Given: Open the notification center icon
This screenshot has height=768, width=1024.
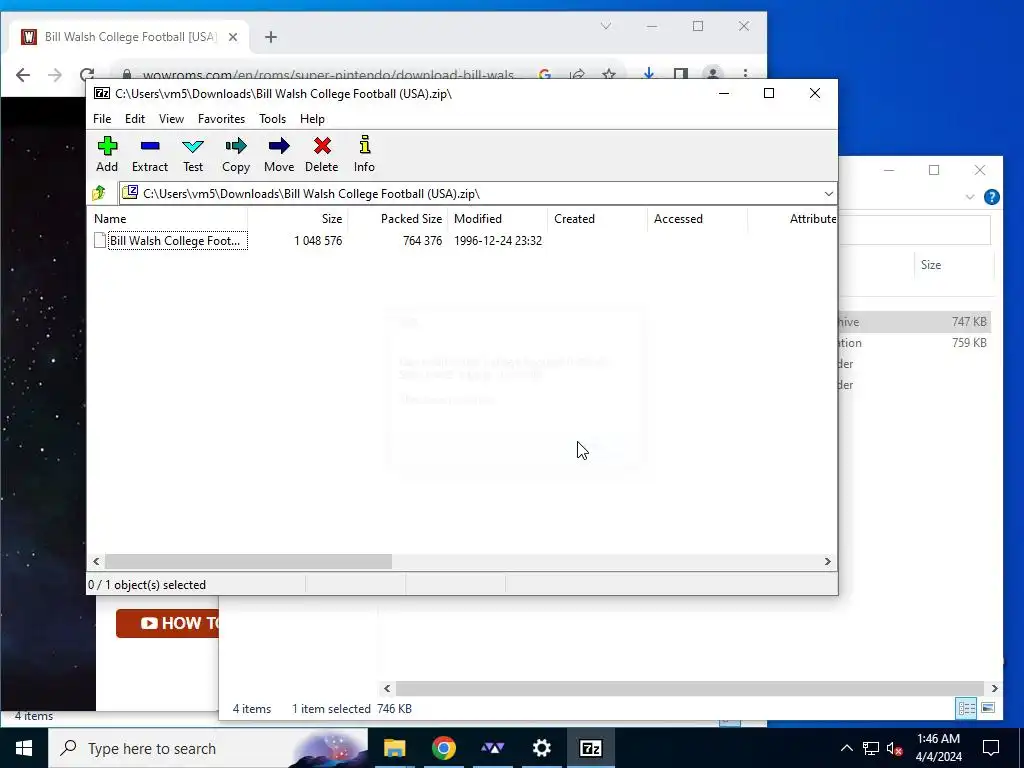Looking at the screenshot, I should [x=991, y=748].
